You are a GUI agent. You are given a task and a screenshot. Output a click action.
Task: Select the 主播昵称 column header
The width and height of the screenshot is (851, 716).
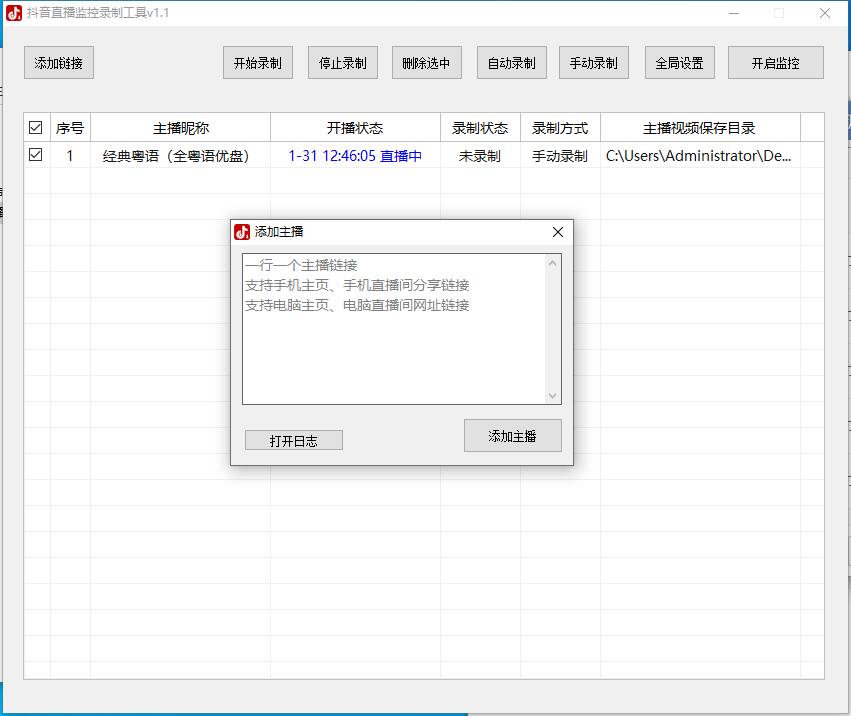[x=180, y=127]
